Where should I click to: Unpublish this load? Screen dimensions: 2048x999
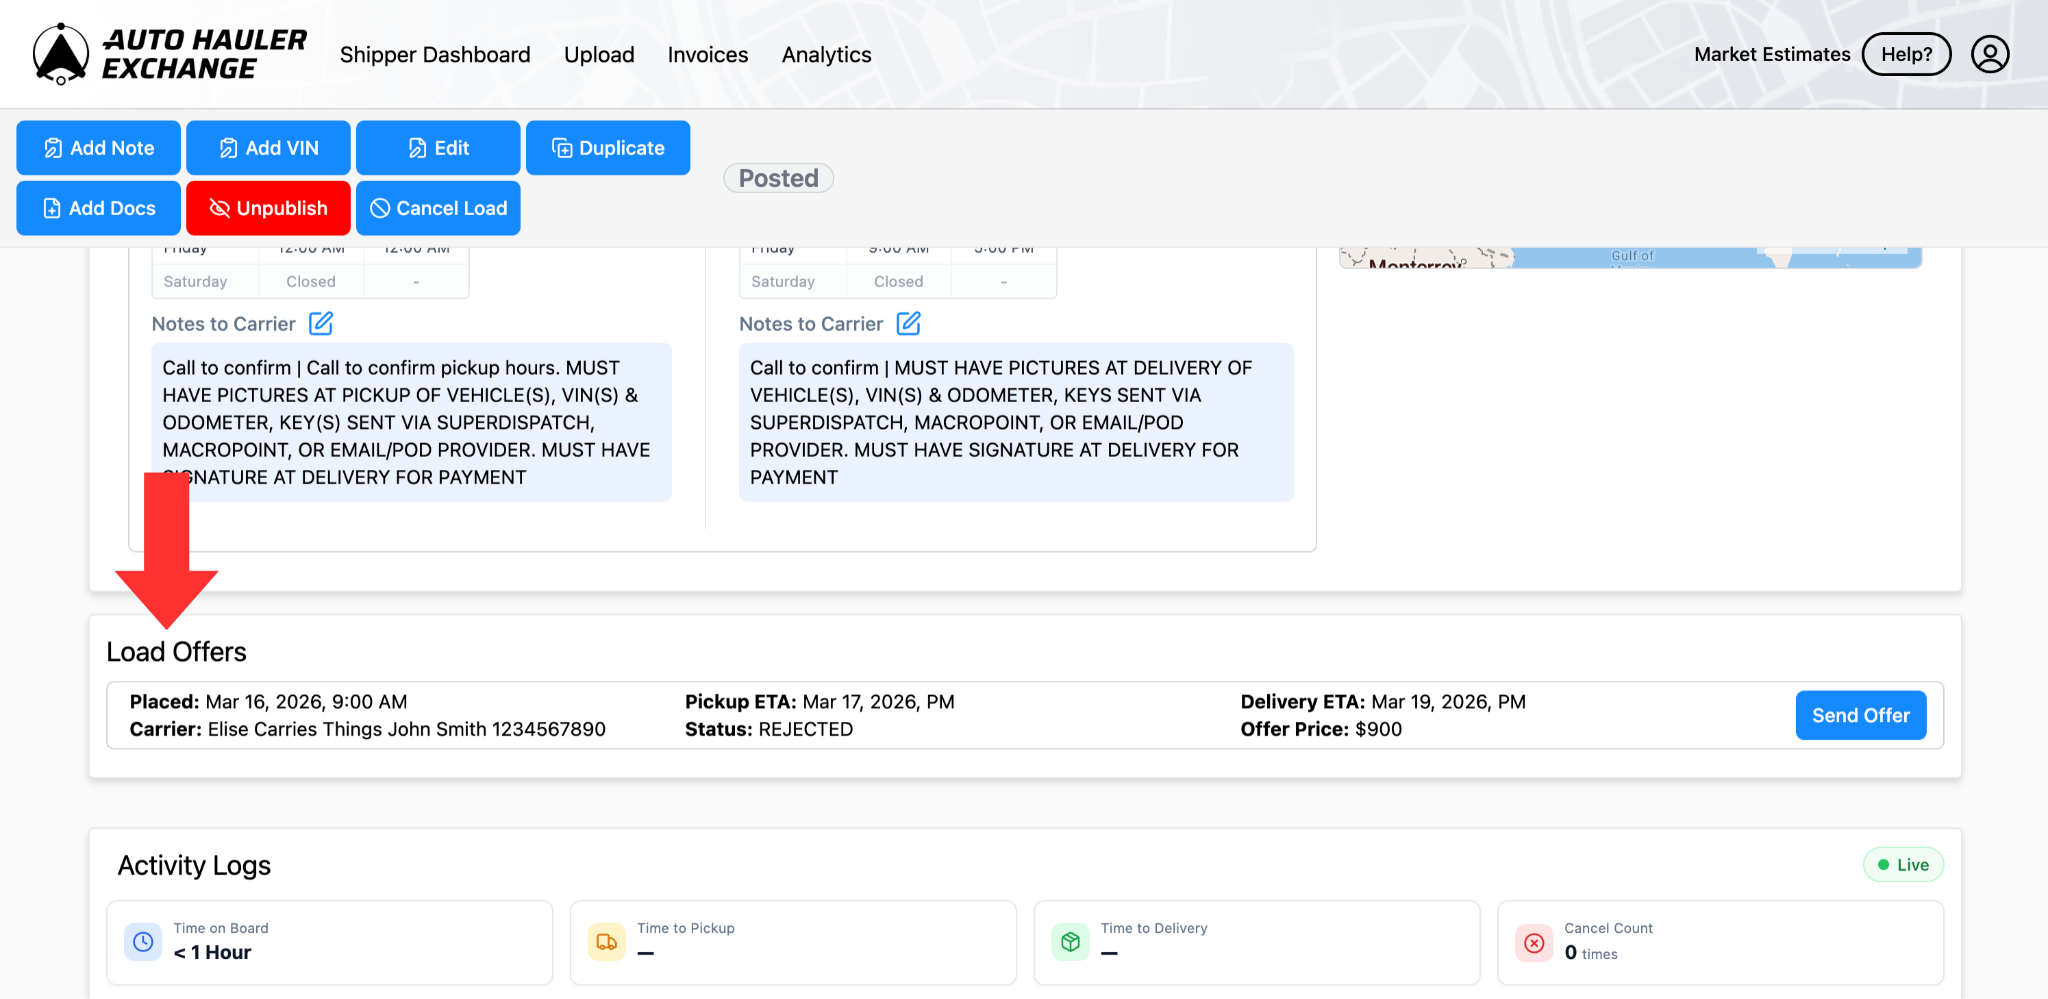coord(268,208)
